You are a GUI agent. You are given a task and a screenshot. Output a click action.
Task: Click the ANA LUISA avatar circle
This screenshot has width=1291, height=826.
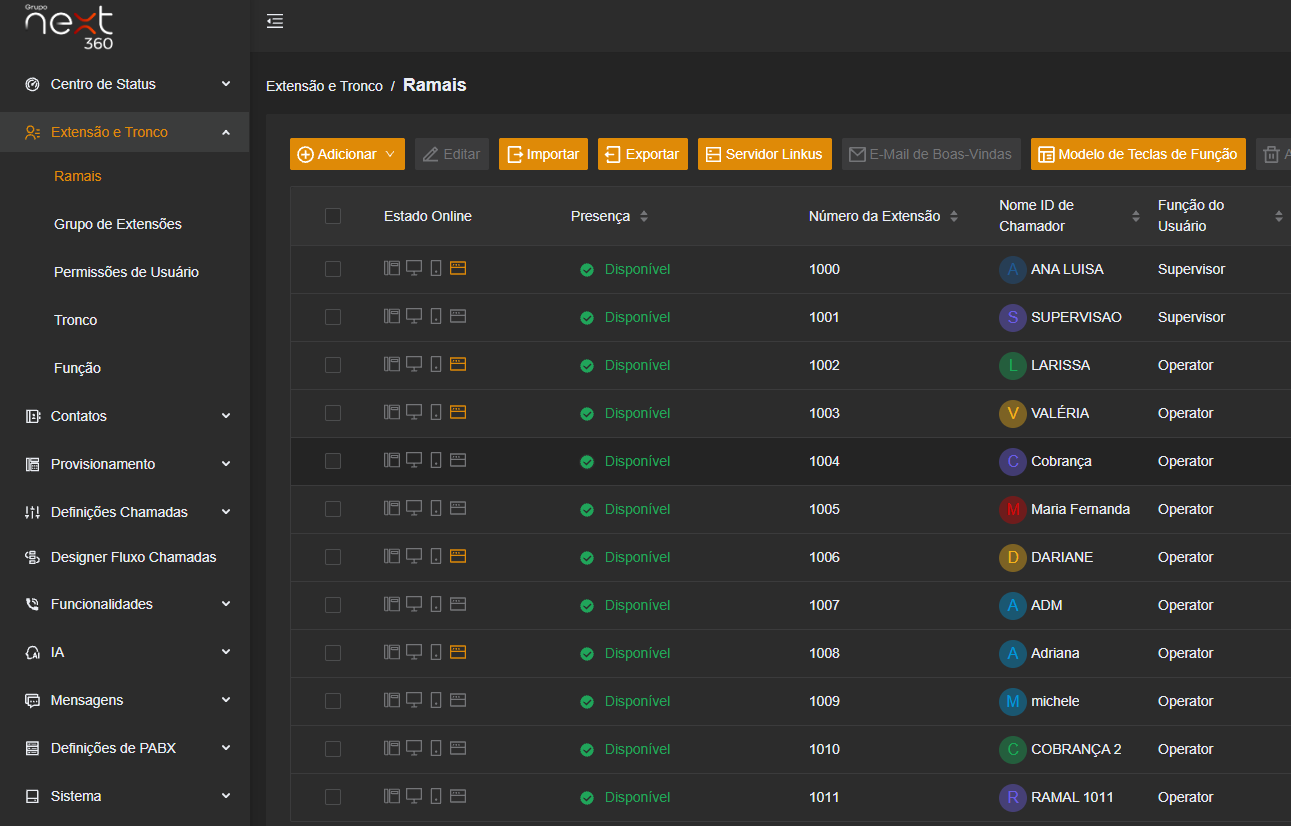[1013, 269]
